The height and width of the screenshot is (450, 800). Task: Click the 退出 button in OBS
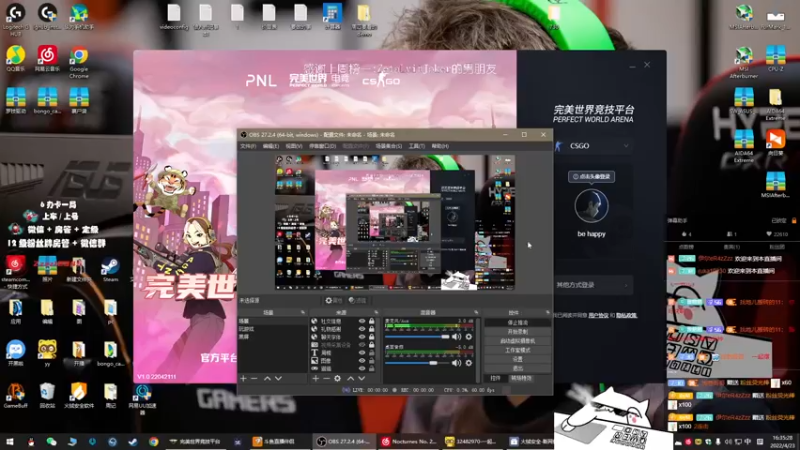[517, 368]
